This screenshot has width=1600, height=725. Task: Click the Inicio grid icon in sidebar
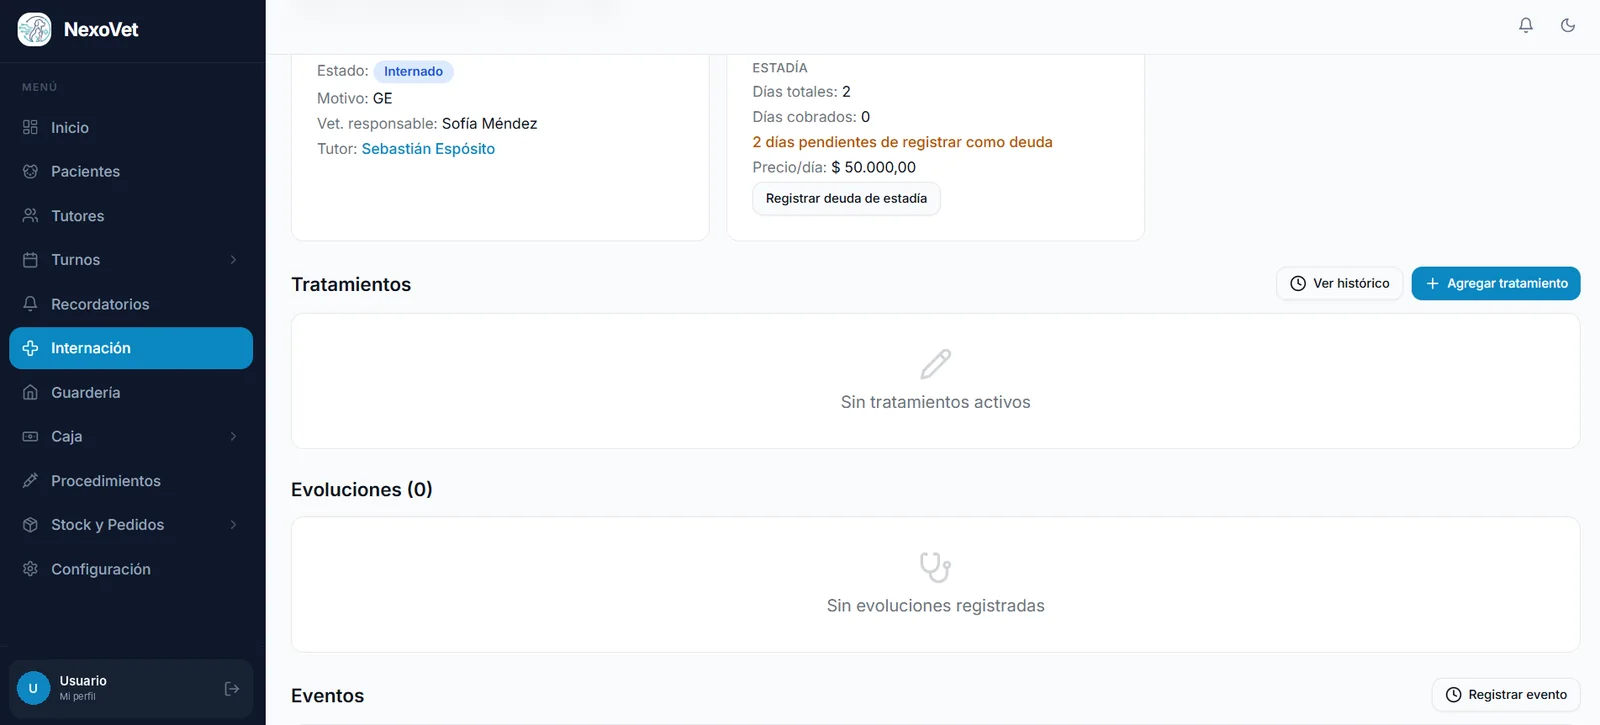pos(30,127)
